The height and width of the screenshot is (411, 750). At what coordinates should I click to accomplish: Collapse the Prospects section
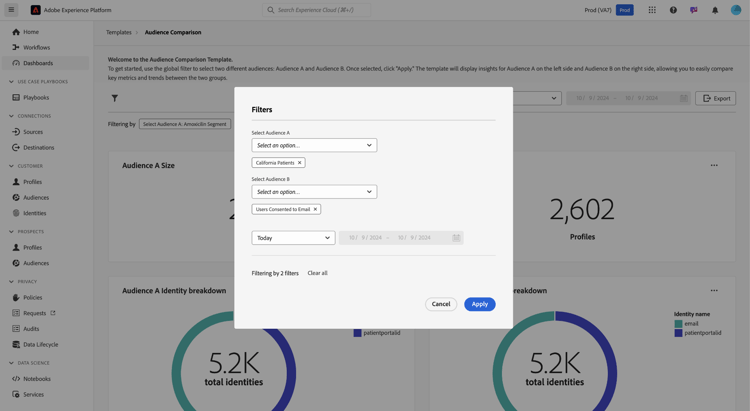11,232
